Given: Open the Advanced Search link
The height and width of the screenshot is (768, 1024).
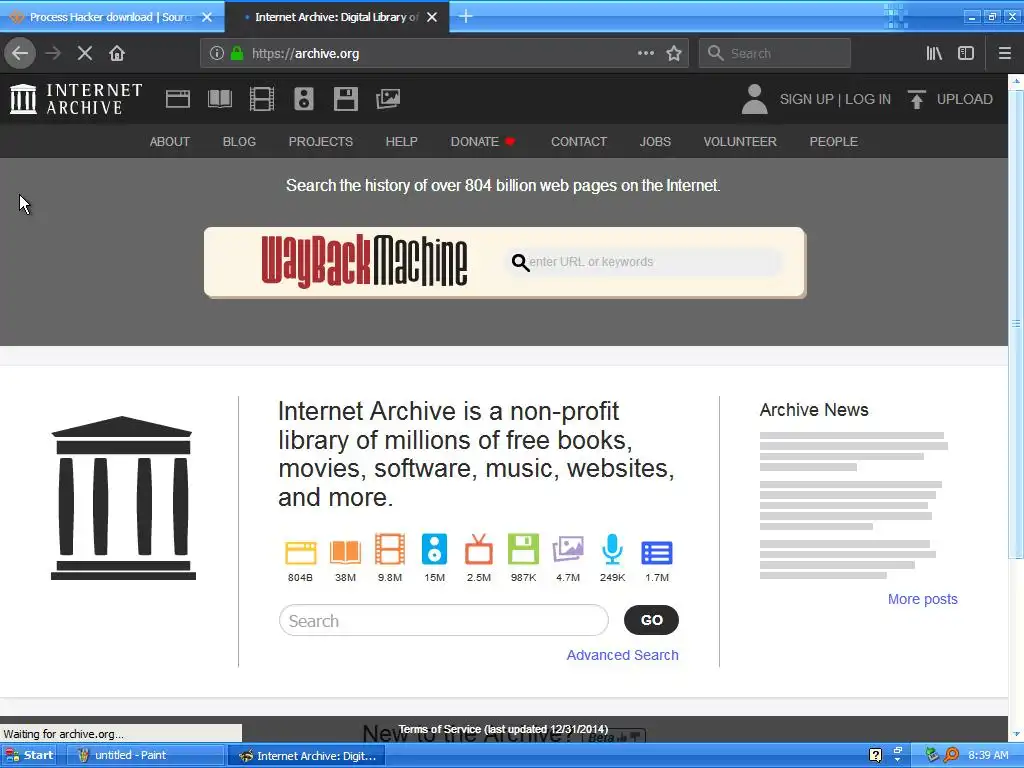Looking at the screenshot, I should coord(622,655).
